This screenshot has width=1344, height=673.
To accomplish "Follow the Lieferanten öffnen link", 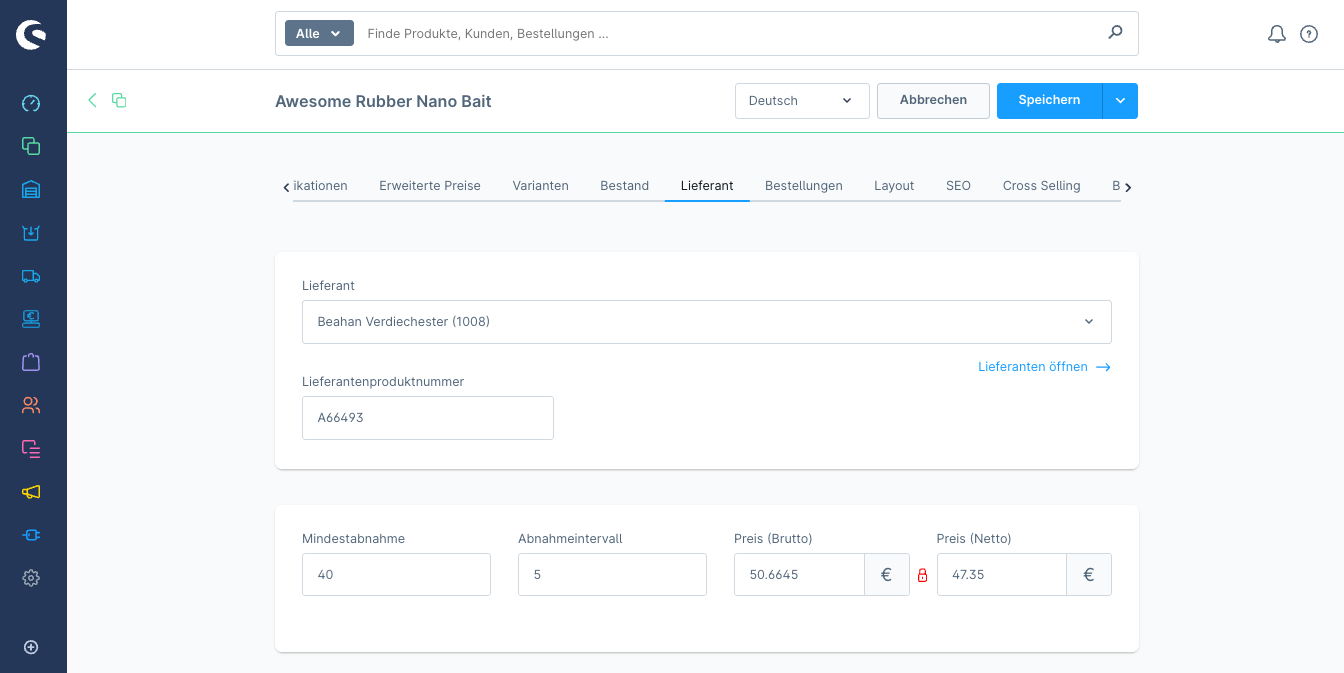I will pos(1033,366).
